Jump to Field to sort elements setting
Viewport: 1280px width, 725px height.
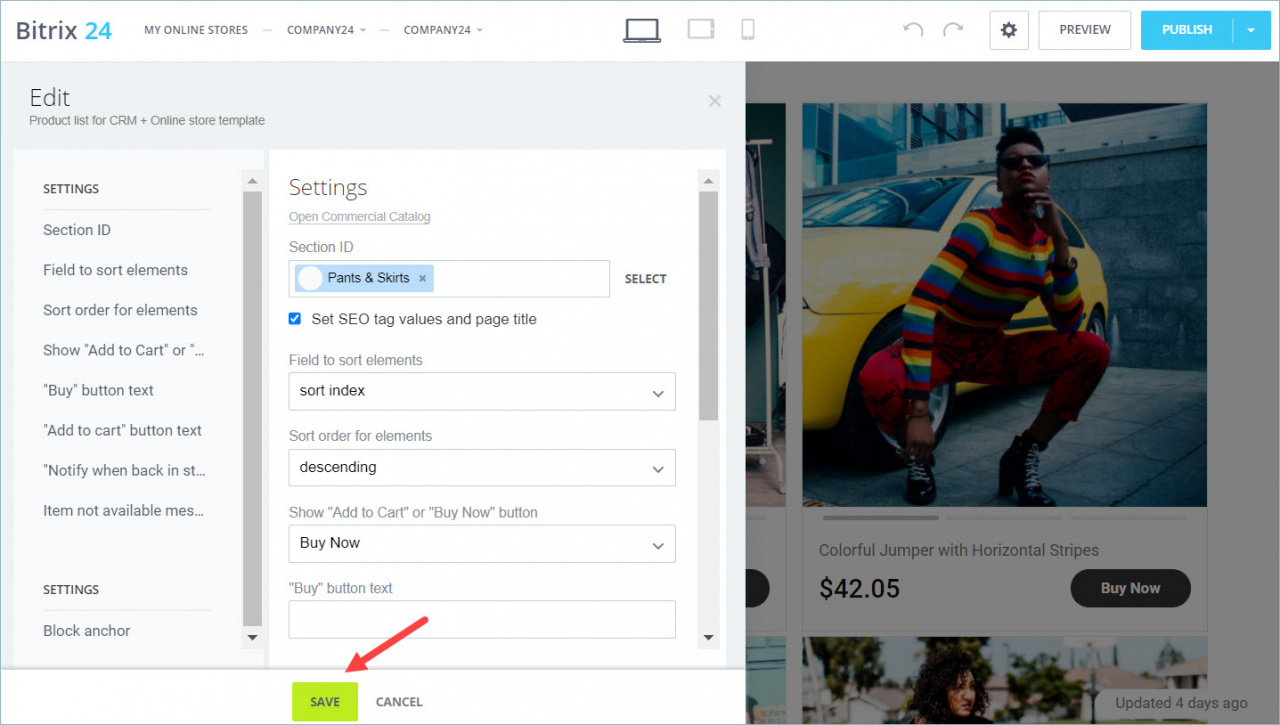(115, 270)
